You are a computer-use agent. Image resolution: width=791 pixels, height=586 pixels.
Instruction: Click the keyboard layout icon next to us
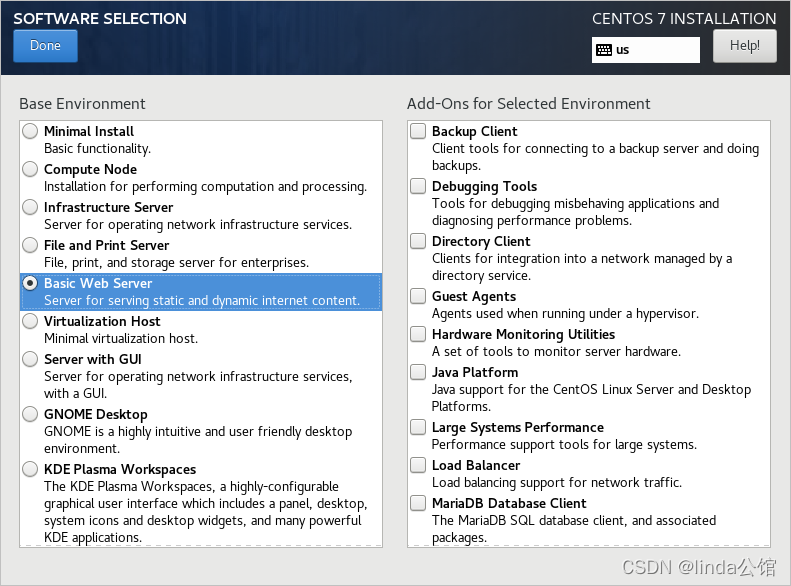pos(604,50)
